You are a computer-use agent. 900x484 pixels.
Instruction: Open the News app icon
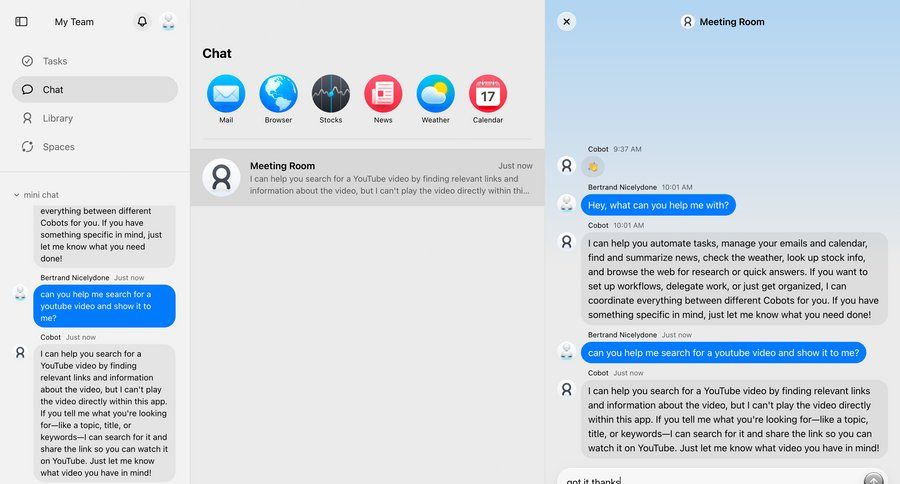383,94
